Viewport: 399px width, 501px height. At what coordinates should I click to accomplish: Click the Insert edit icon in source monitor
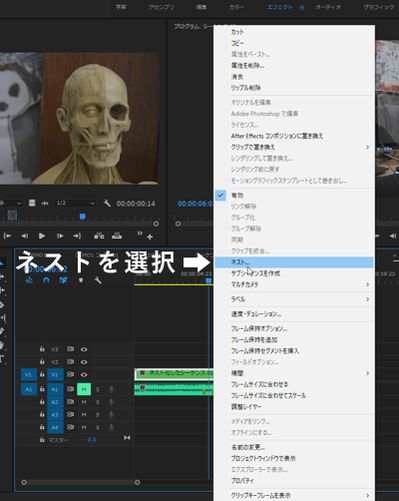click(x=99, y=236)
